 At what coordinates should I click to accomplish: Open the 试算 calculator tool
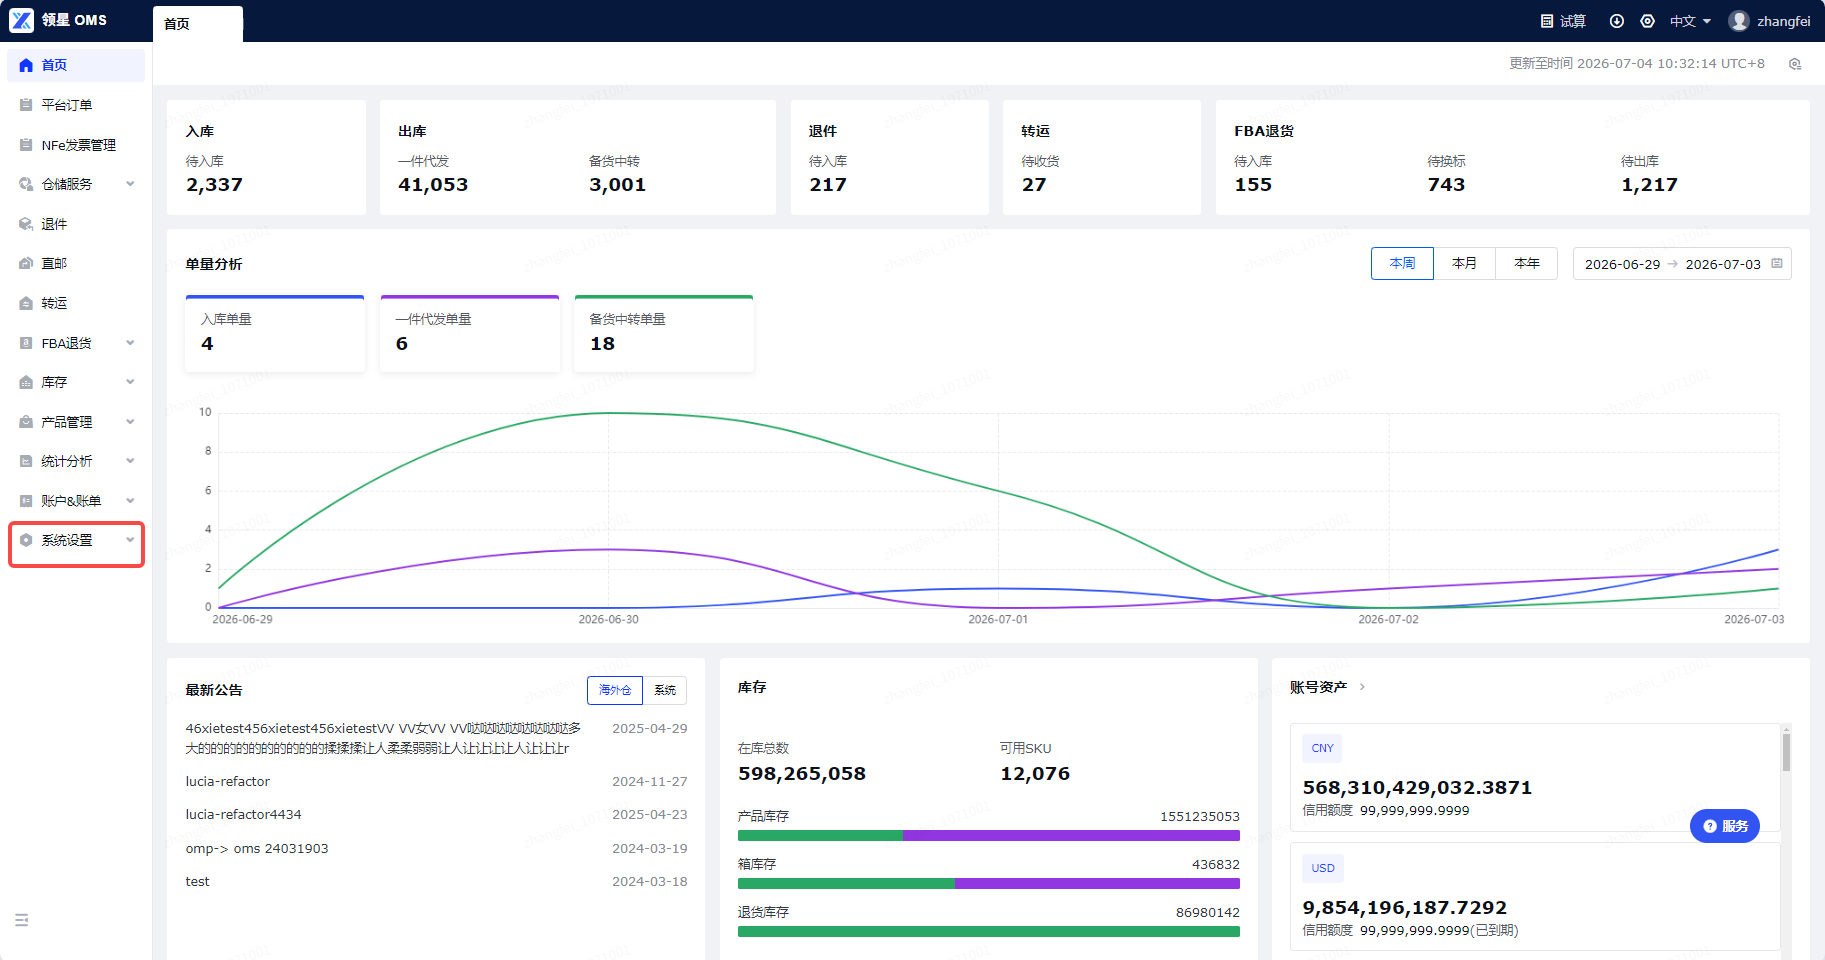click(1563, 21)
